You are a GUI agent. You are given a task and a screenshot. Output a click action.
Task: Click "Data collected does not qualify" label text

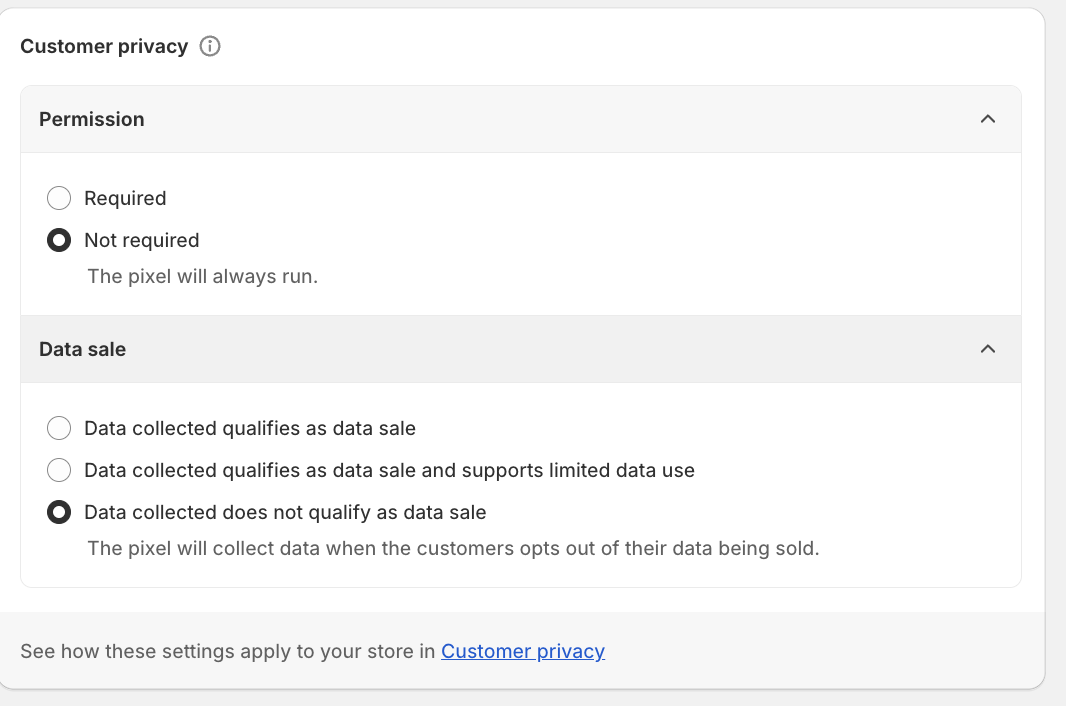point(285,512)
